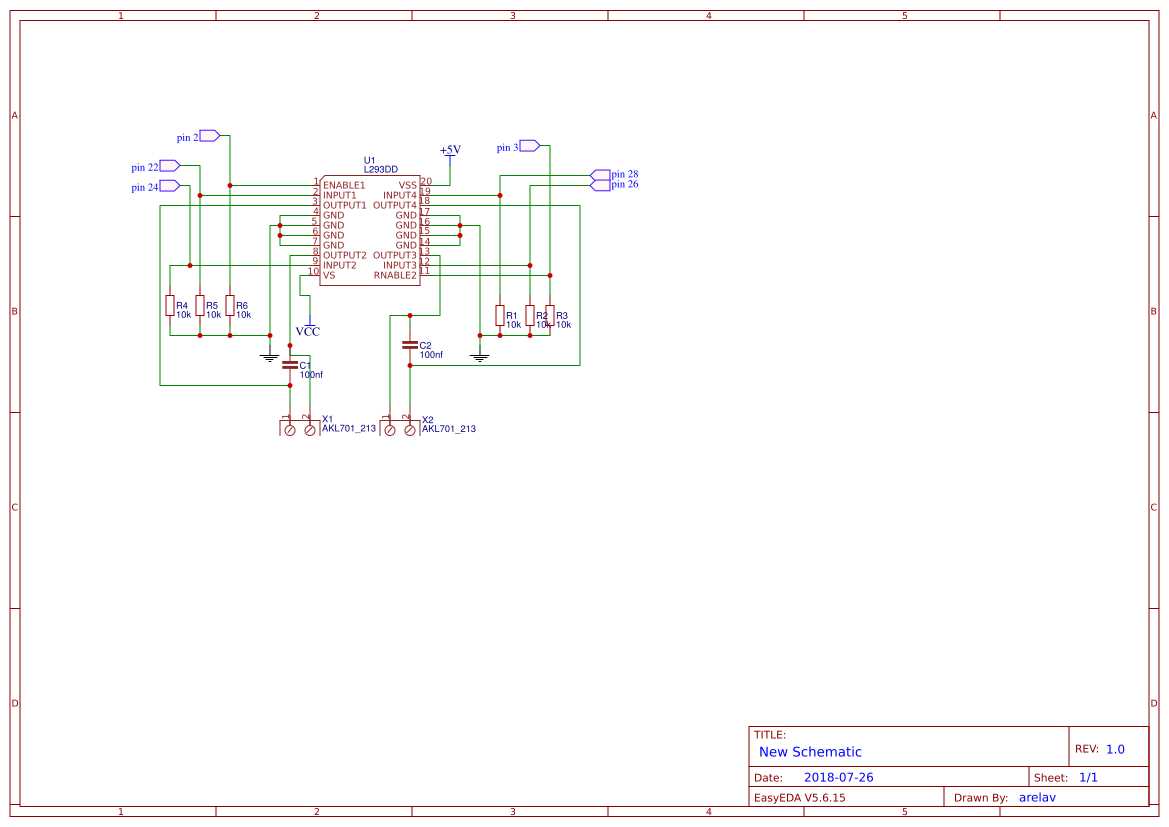Select capacitor C2 symbol
Viewport: 1169px width, 827px height.
pyautogui.click(x=409, y=345)
